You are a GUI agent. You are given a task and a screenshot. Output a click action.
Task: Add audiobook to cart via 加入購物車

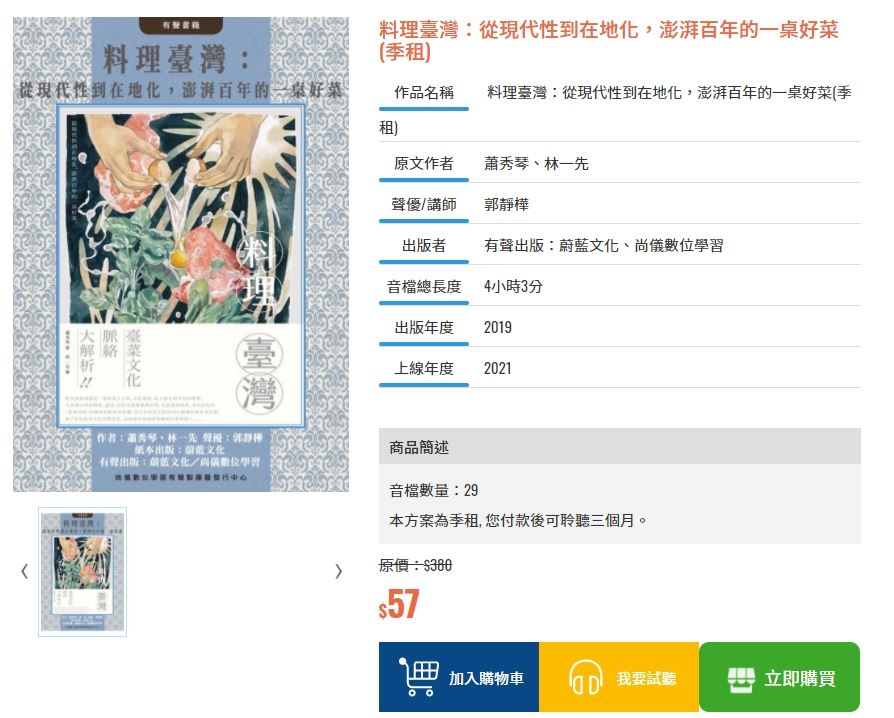coord(459,677)
